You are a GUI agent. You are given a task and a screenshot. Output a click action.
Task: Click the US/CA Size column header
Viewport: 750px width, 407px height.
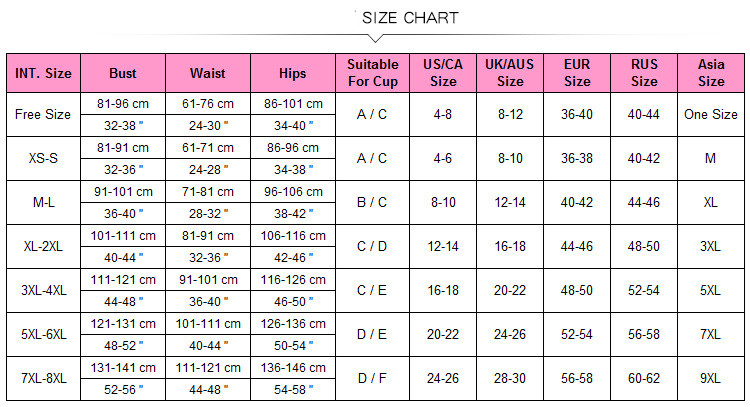click(x=442, y=73)
